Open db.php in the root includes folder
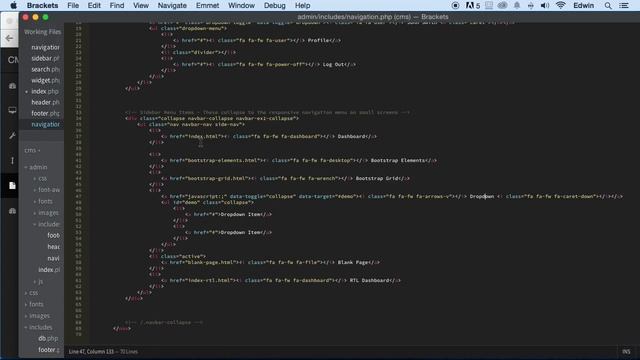 click(x=48, y=338)
